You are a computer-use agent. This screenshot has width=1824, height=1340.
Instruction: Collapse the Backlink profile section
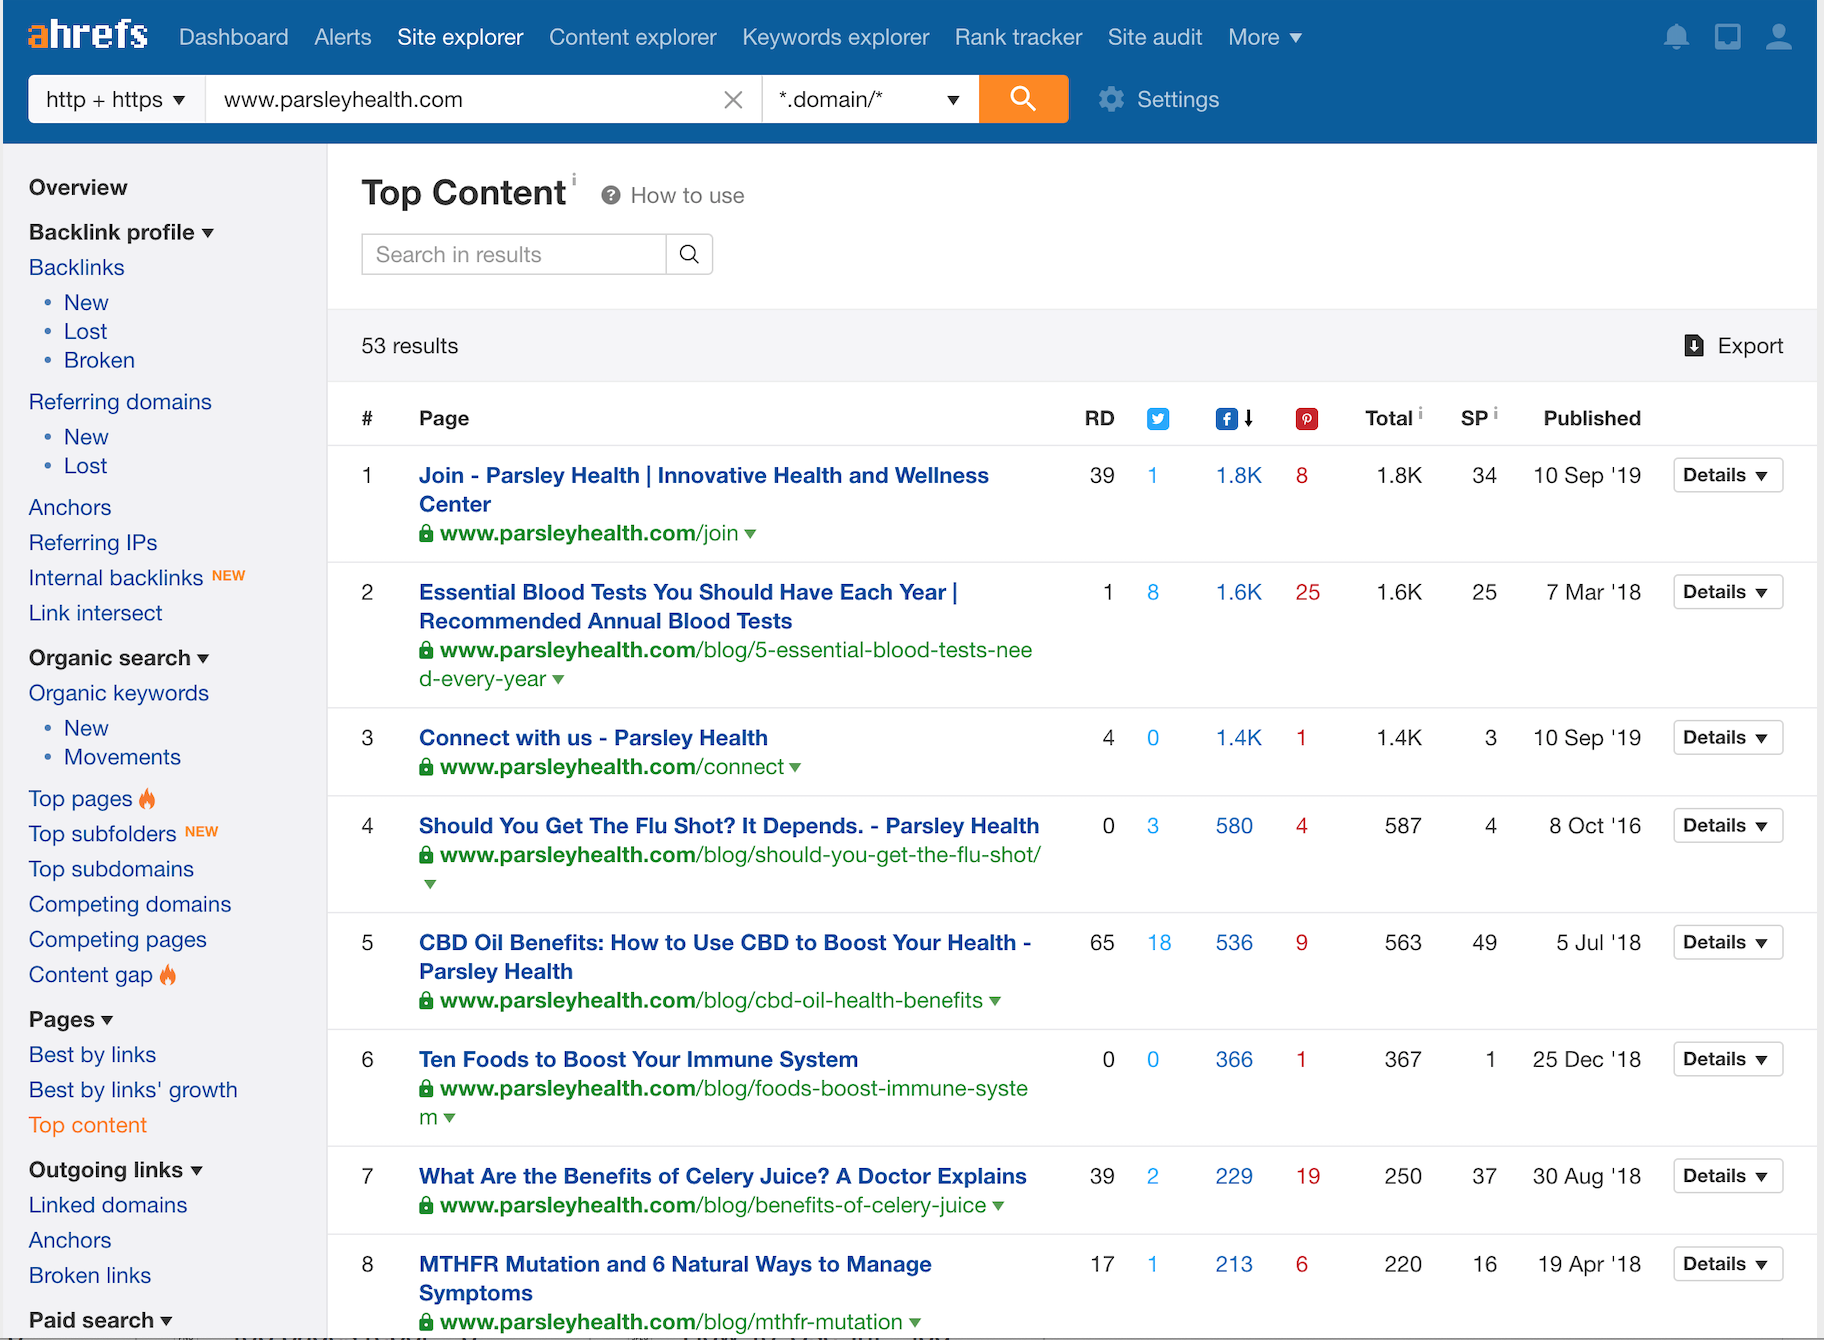tap(121, 232)
